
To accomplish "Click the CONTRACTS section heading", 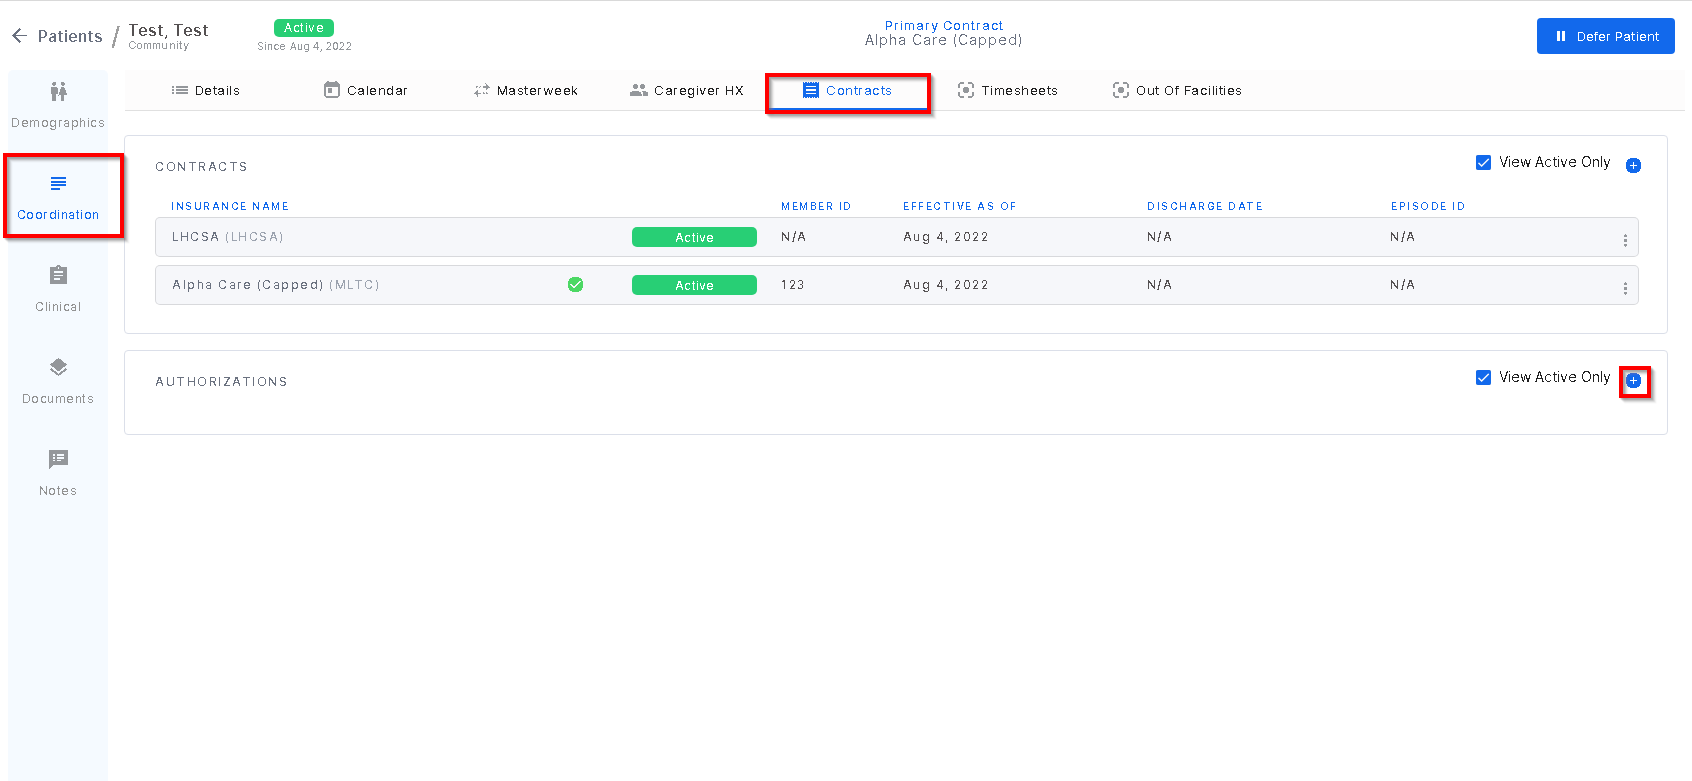I will [x=201, y=167].
